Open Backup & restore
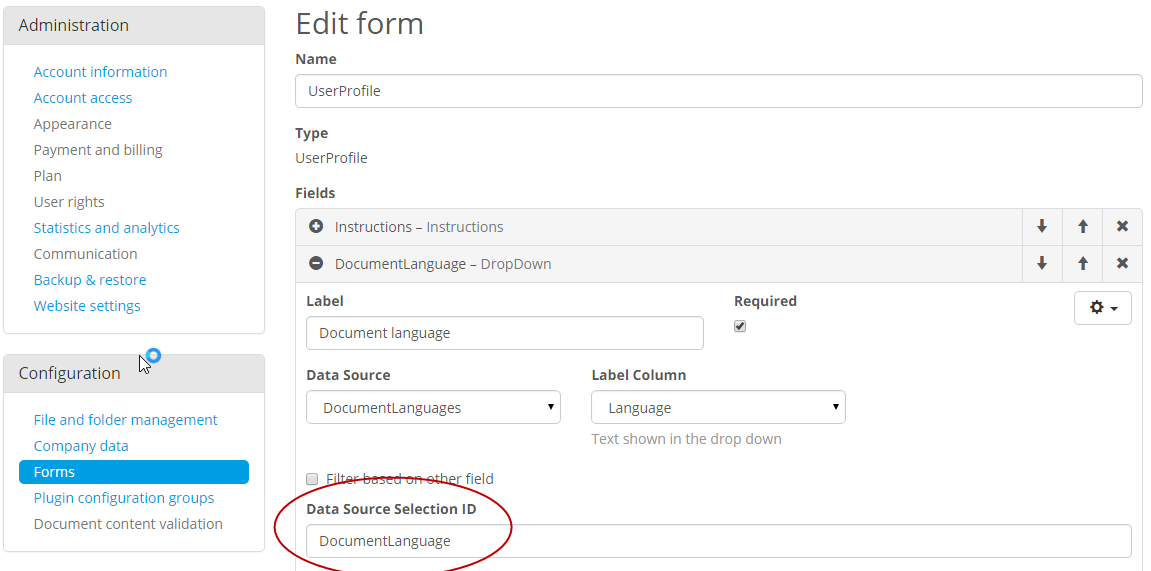The height and width of the screenshot is (571, 1151). [x=90, y=280]
